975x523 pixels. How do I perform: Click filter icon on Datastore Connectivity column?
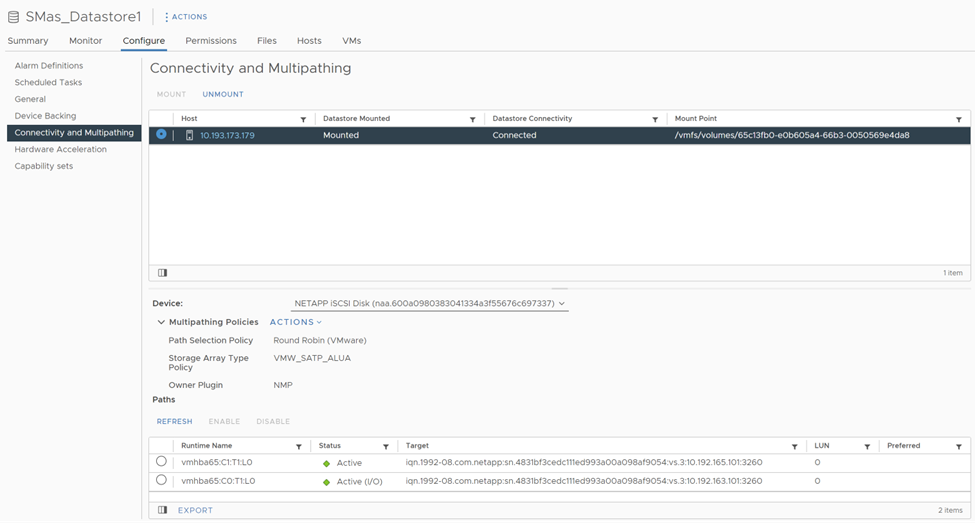point(655,119)
